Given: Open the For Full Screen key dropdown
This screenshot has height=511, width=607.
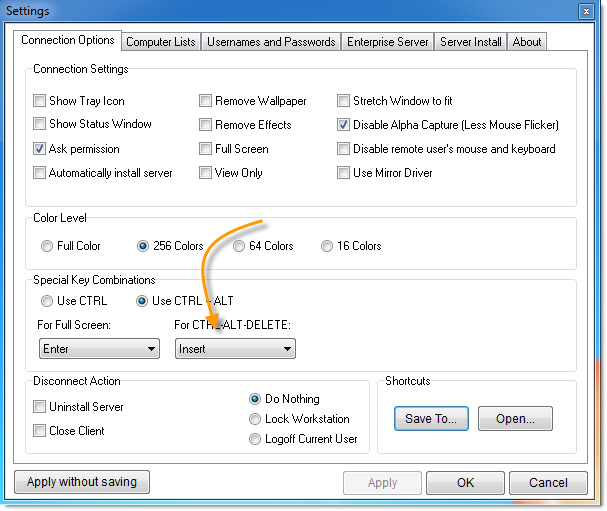Looking at the screenshot, I should 99,349.
